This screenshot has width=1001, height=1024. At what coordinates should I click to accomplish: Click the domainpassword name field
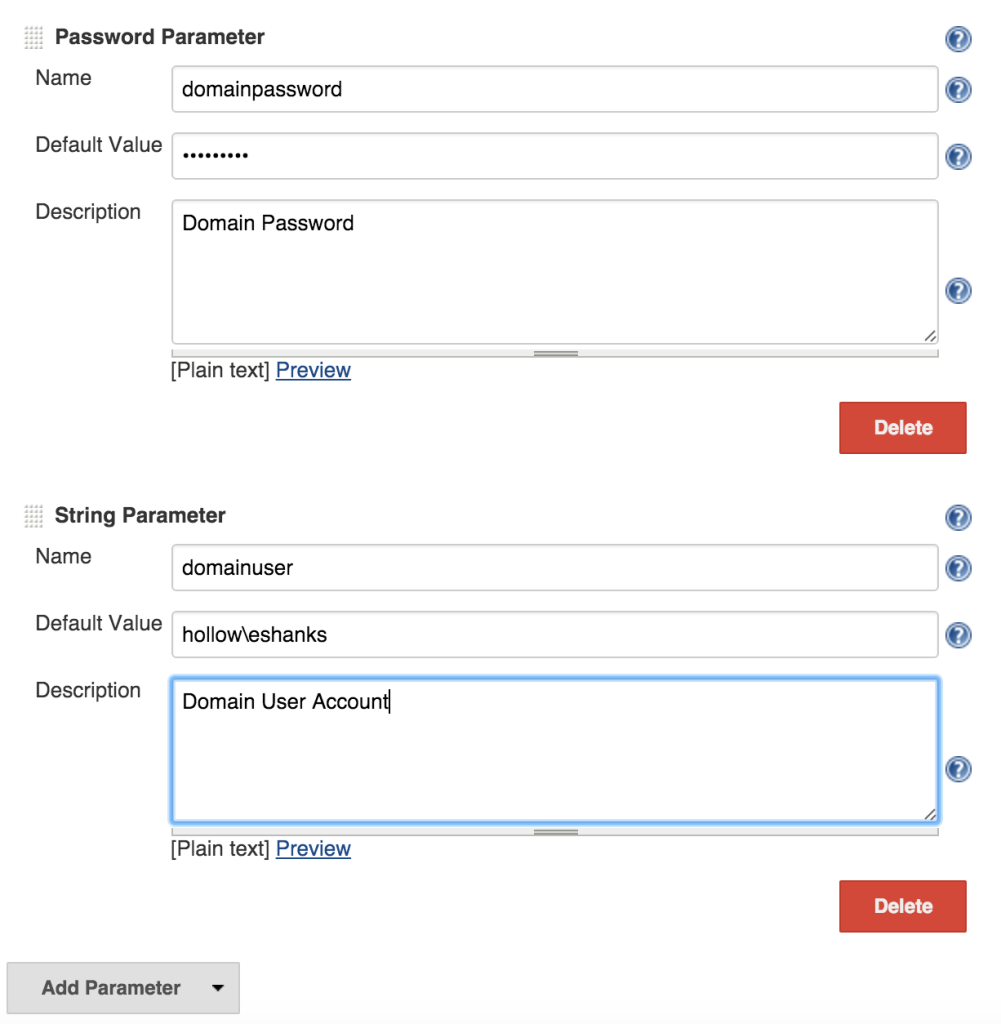[554, 90]
